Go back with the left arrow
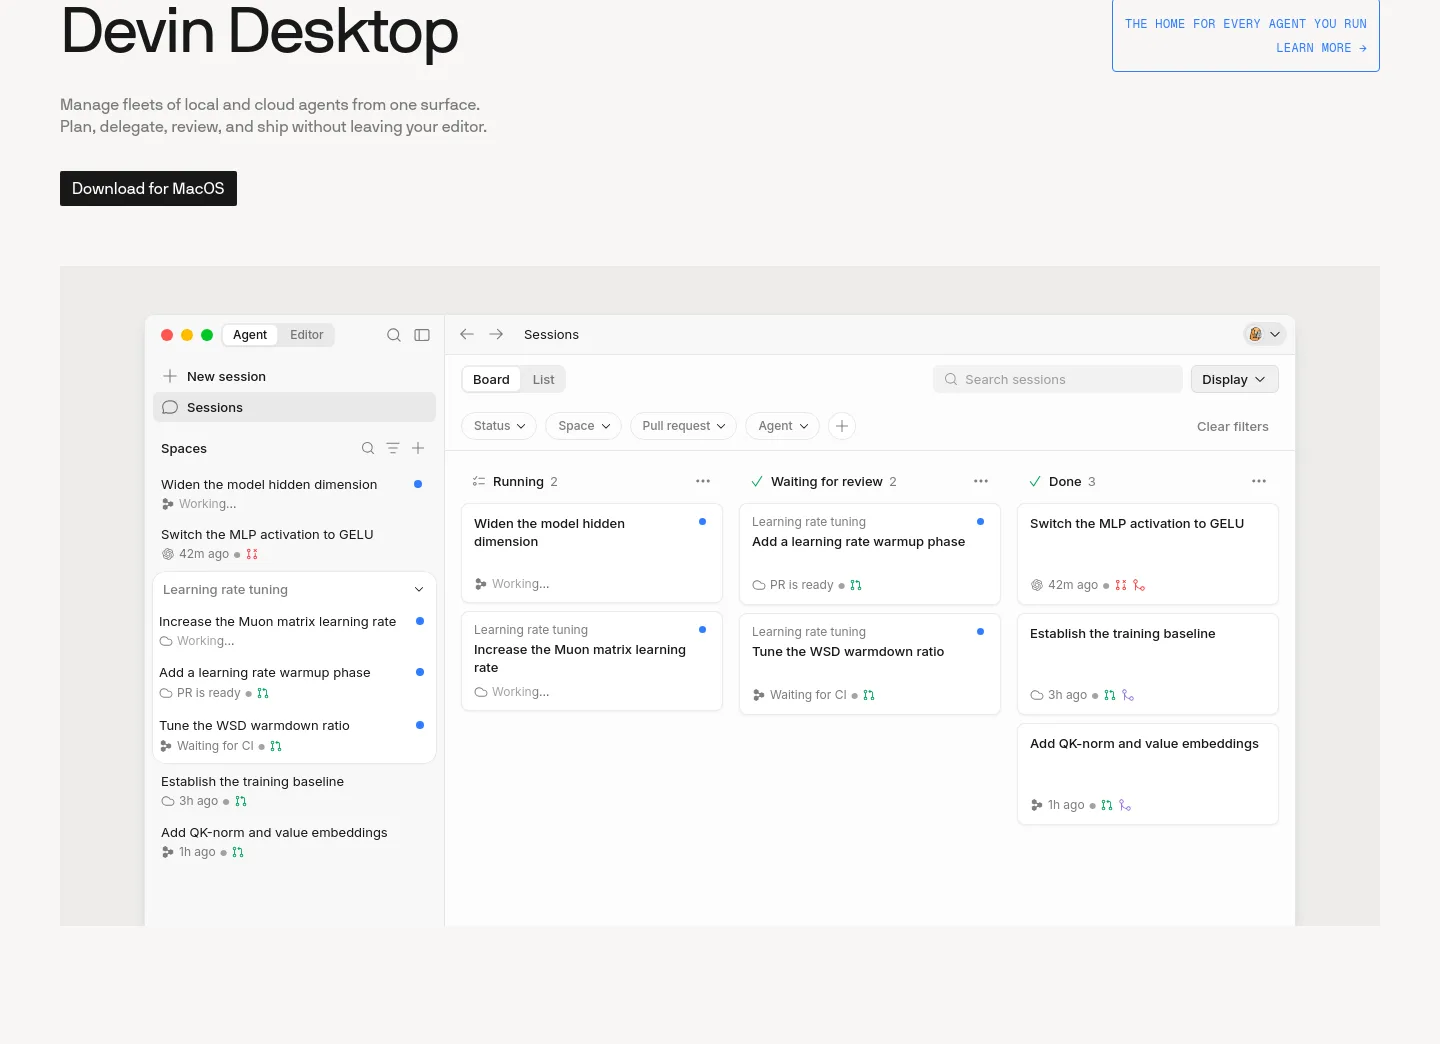The image size is (1440, 1044). [x=467, y=334]
